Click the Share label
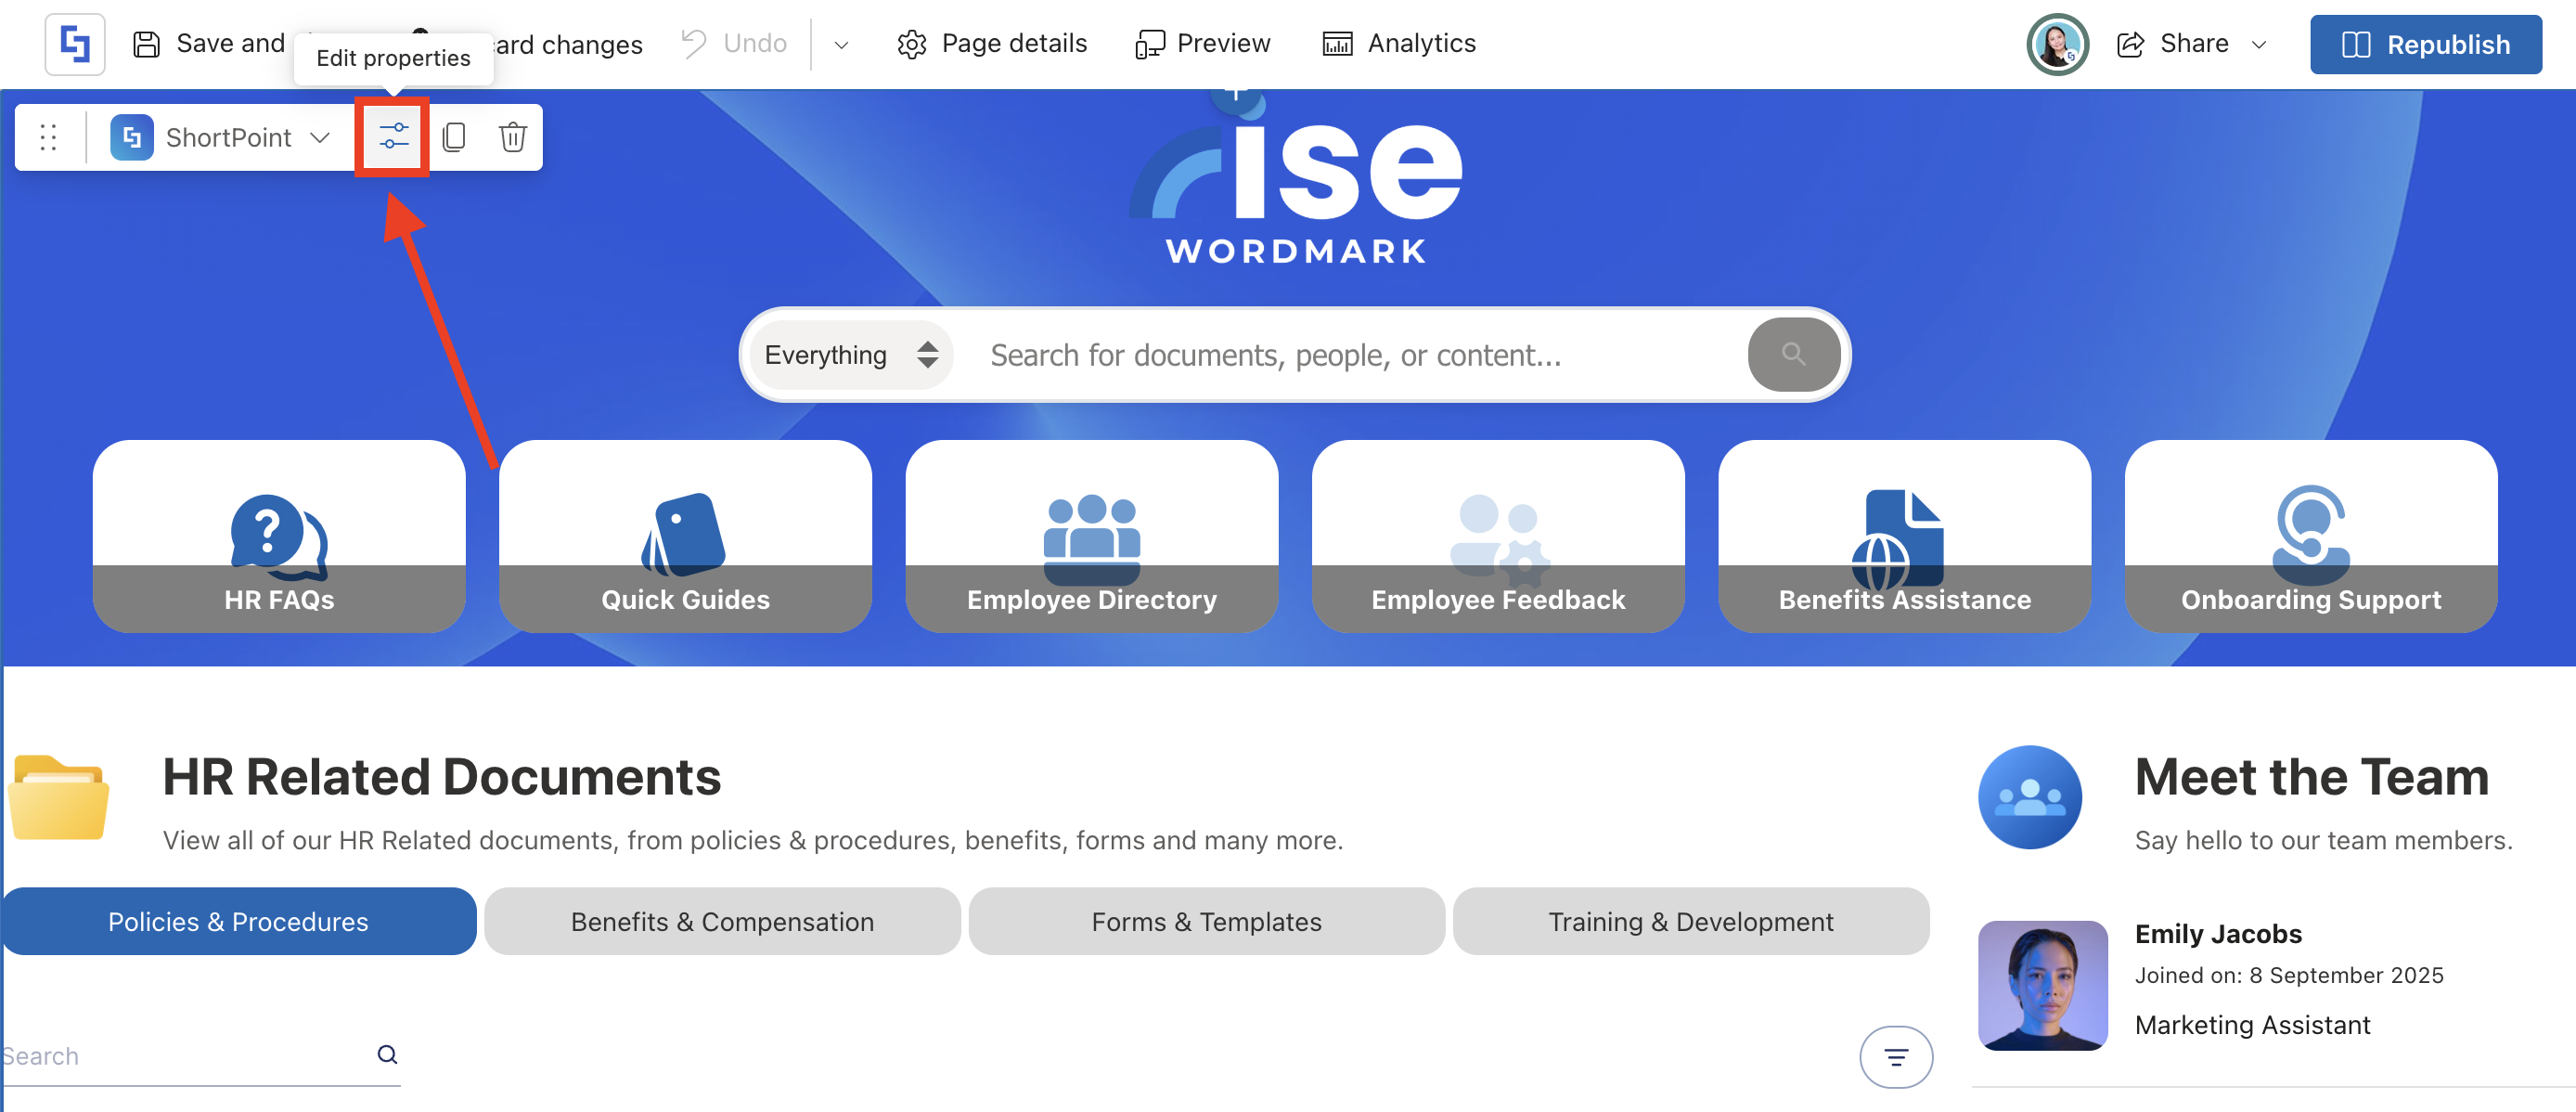The image size is (2576, 1112). [x=2194, y=43]
